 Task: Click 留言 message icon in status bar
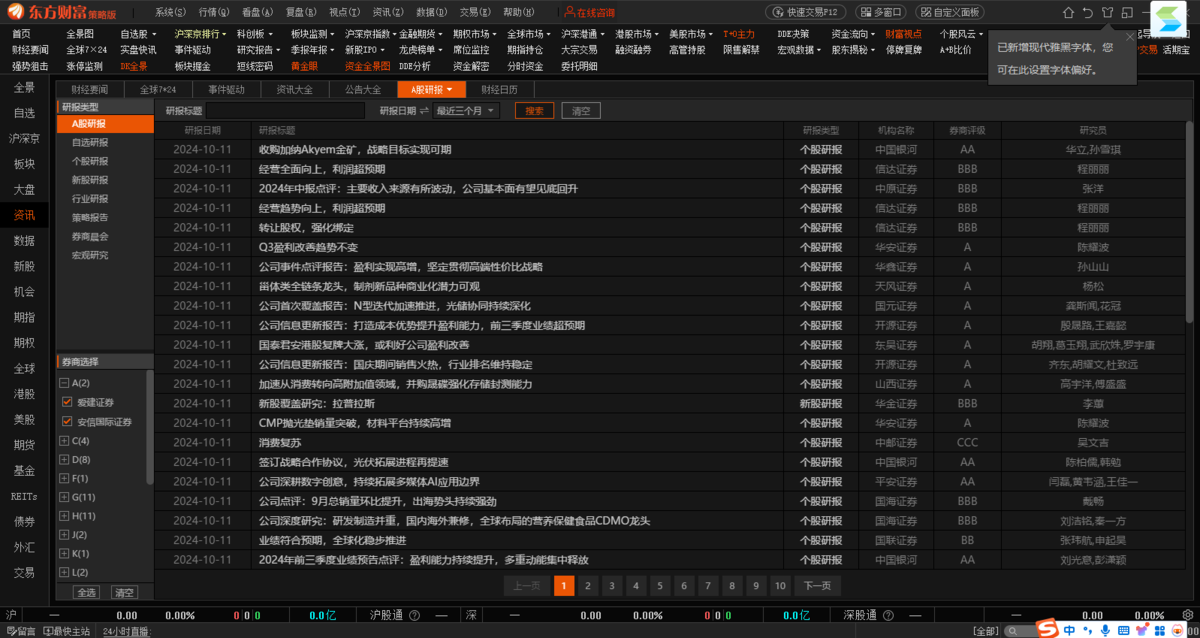20,631
